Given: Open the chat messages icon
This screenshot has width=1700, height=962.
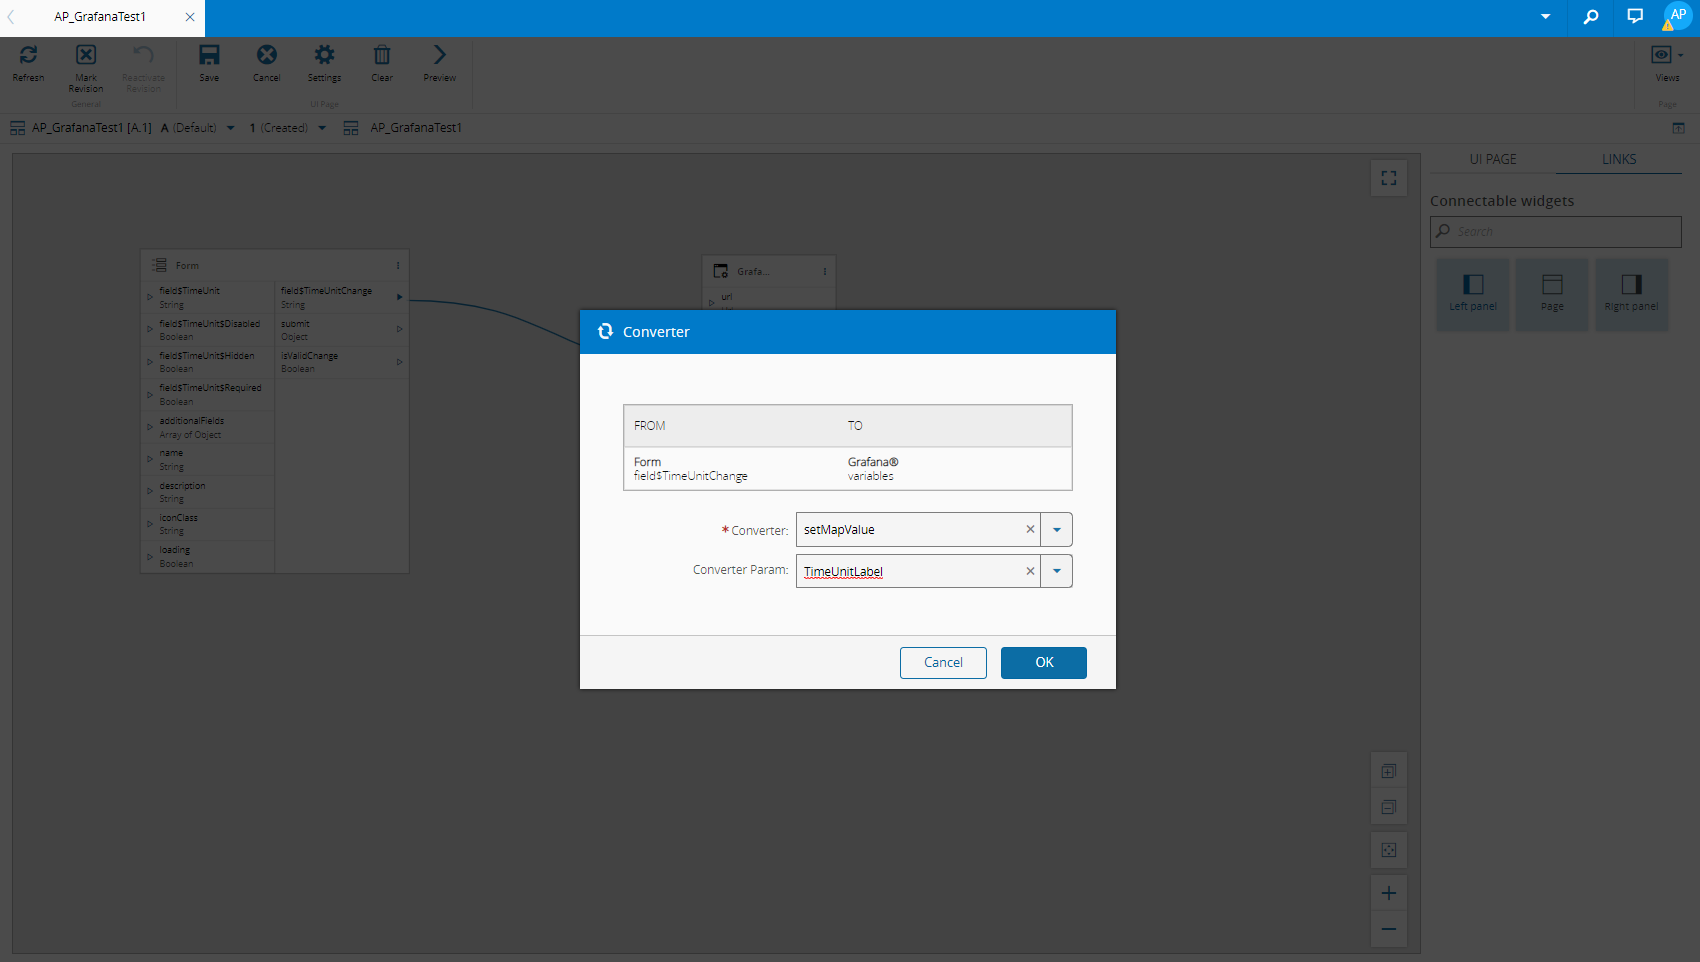Looking at the screenshot, I should tap(1635, 17).
